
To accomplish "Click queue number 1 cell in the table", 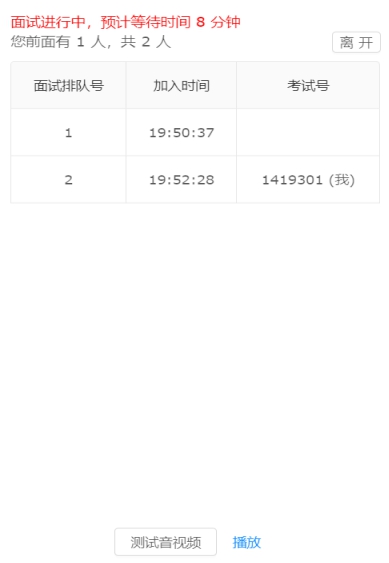I will (69, 132).
